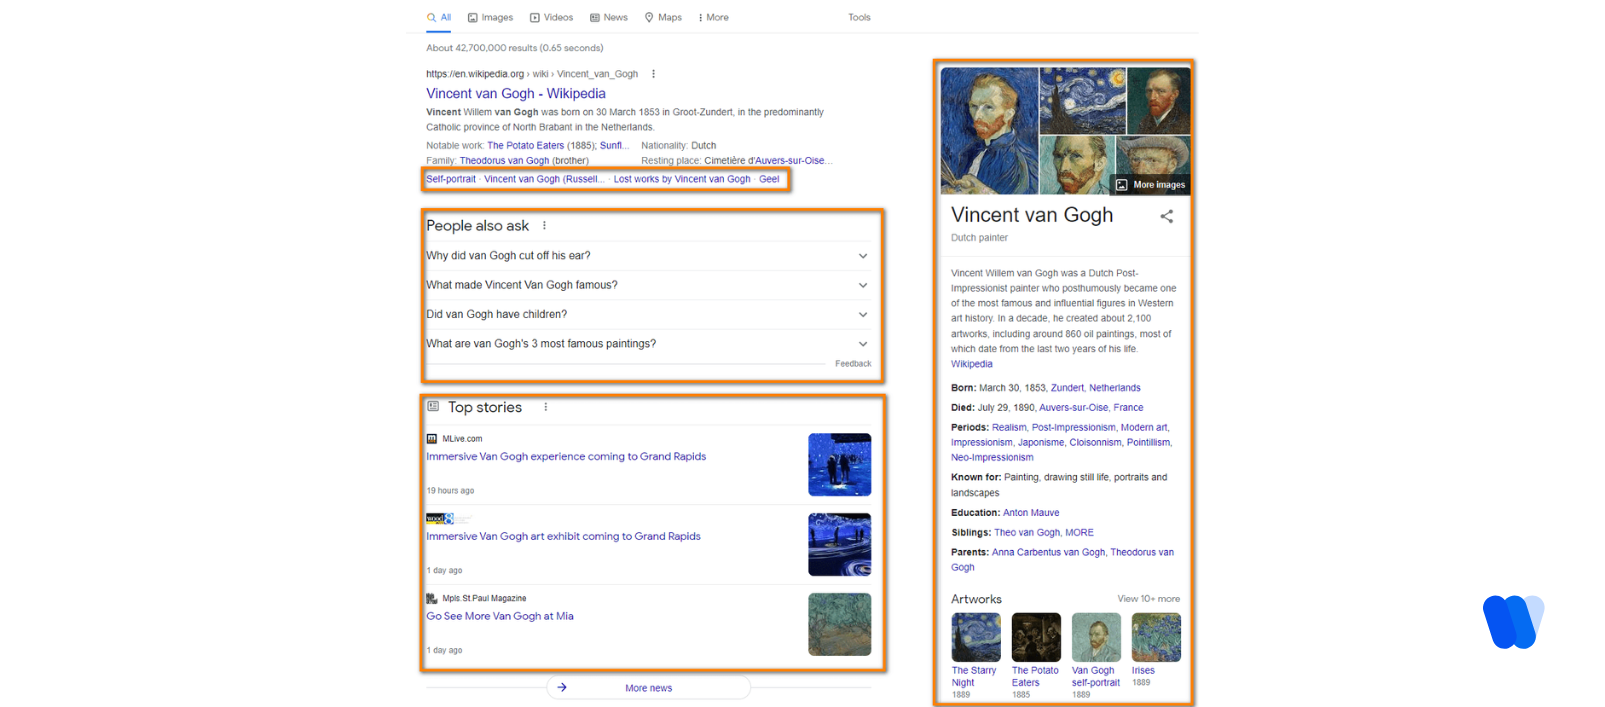Open the Anna Carbentus van Gogh parent link
The width and height of the screenshot is (1605, 707).
[x=1048, y=553]
